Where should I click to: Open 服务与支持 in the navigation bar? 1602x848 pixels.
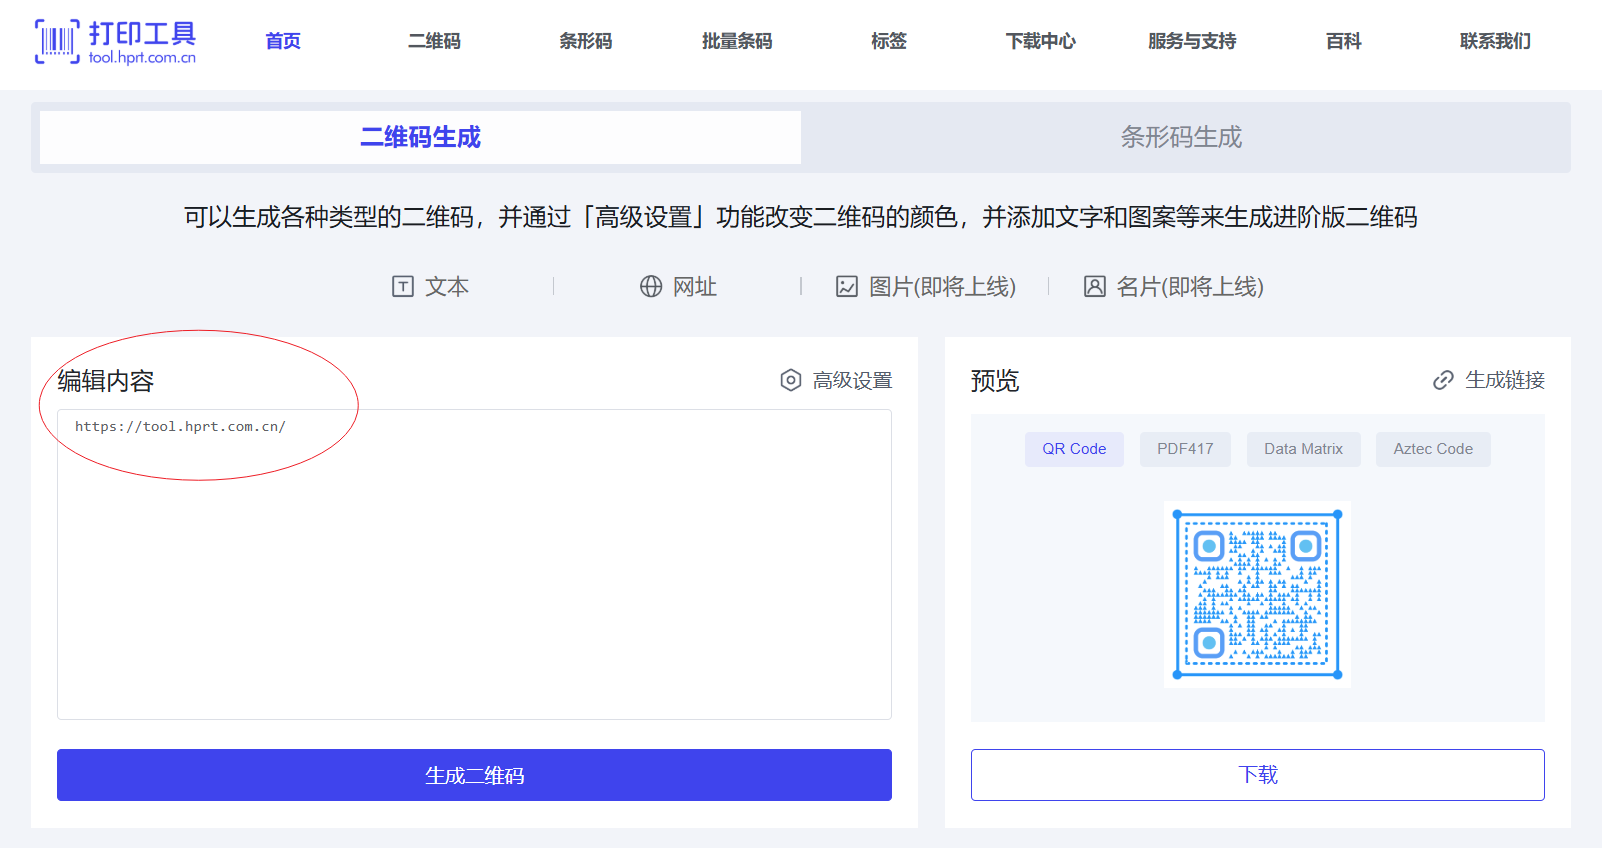1192,41
